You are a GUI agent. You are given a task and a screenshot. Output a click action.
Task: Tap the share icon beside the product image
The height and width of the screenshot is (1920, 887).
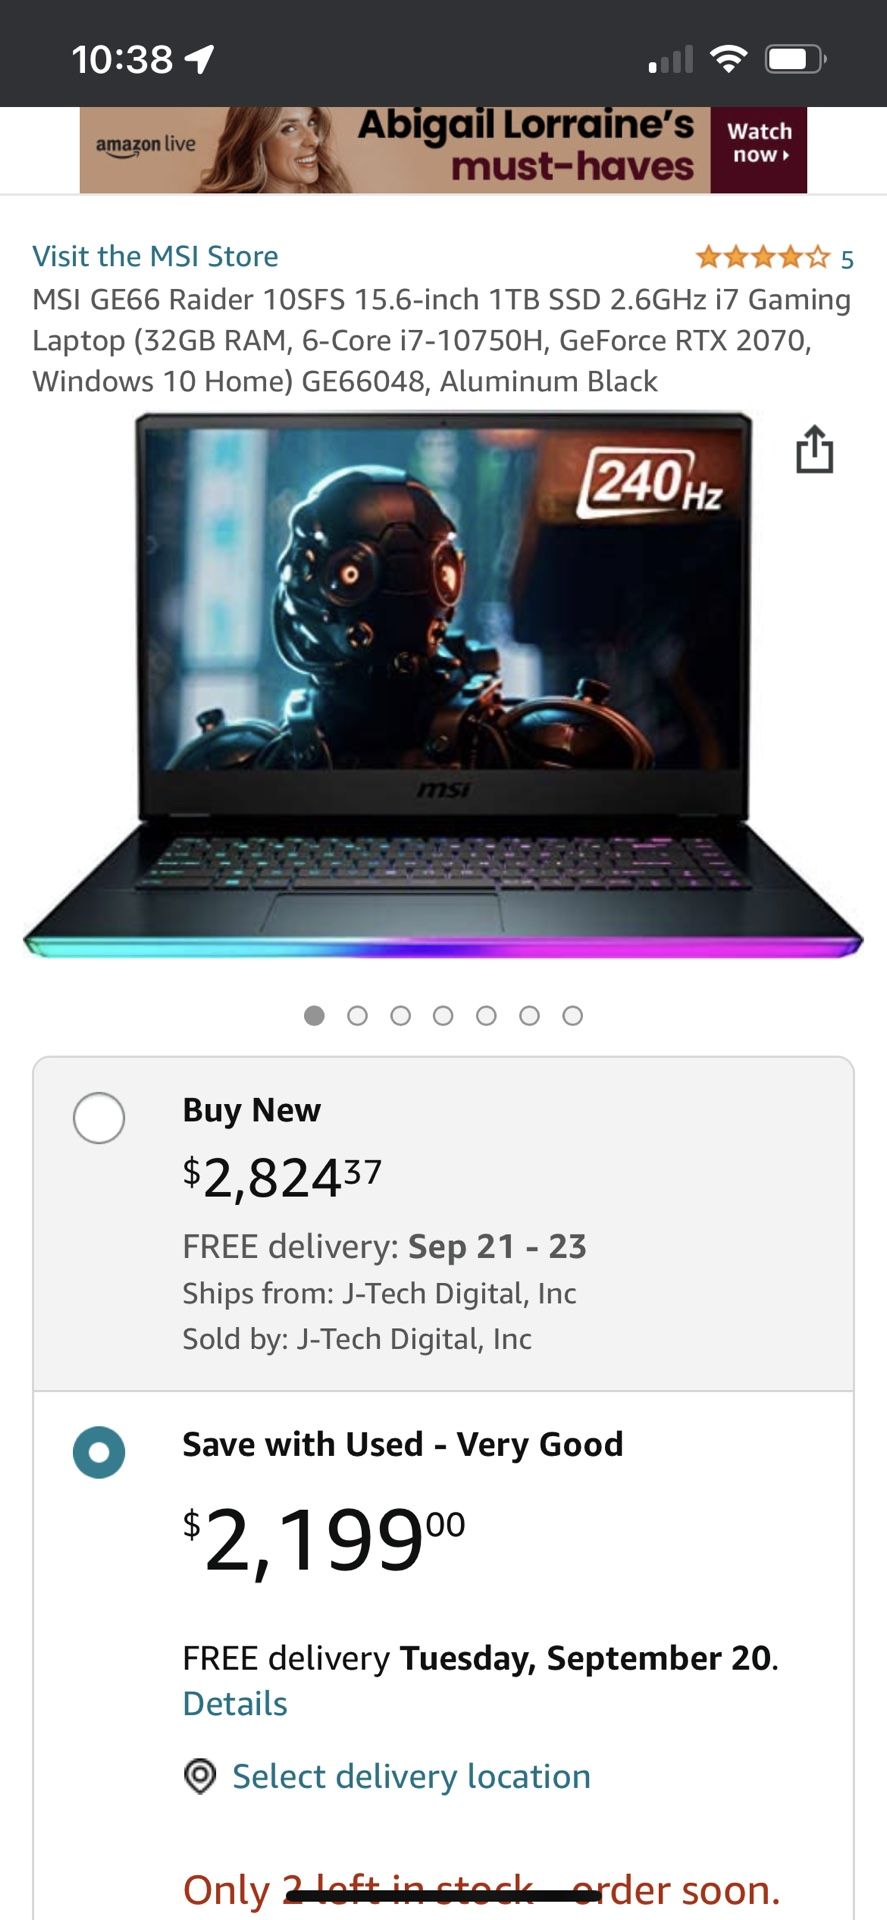tap(815, 450)
